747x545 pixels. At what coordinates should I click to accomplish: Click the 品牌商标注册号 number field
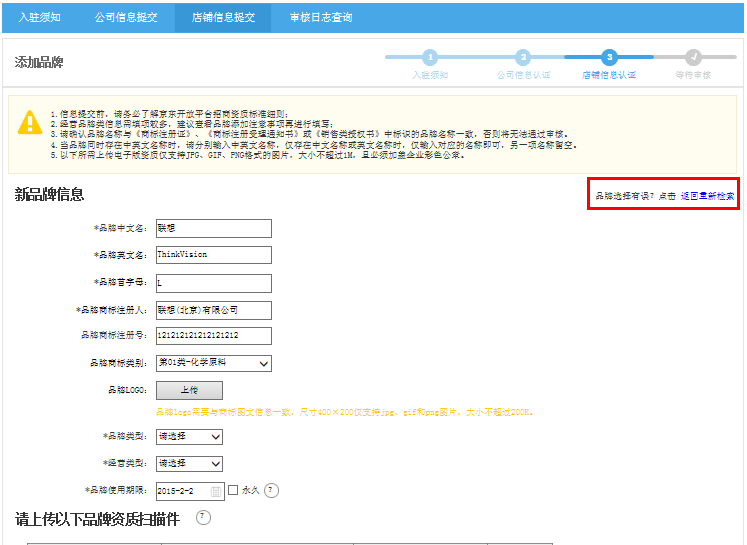(214, 335)
